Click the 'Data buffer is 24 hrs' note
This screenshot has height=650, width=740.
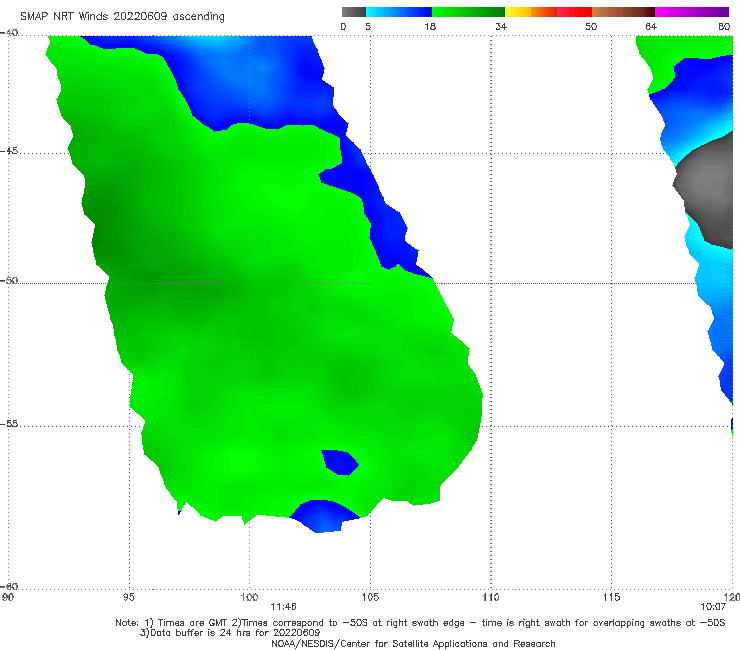tap(230, 633)
